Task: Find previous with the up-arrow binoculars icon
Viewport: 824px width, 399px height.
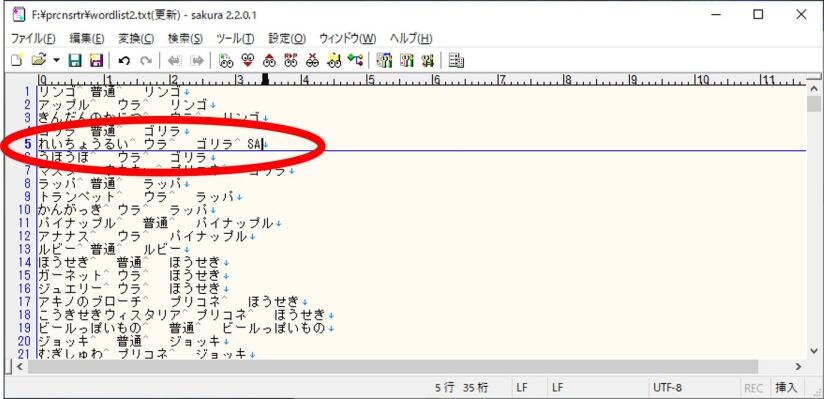Action: [x=269, y=60]
